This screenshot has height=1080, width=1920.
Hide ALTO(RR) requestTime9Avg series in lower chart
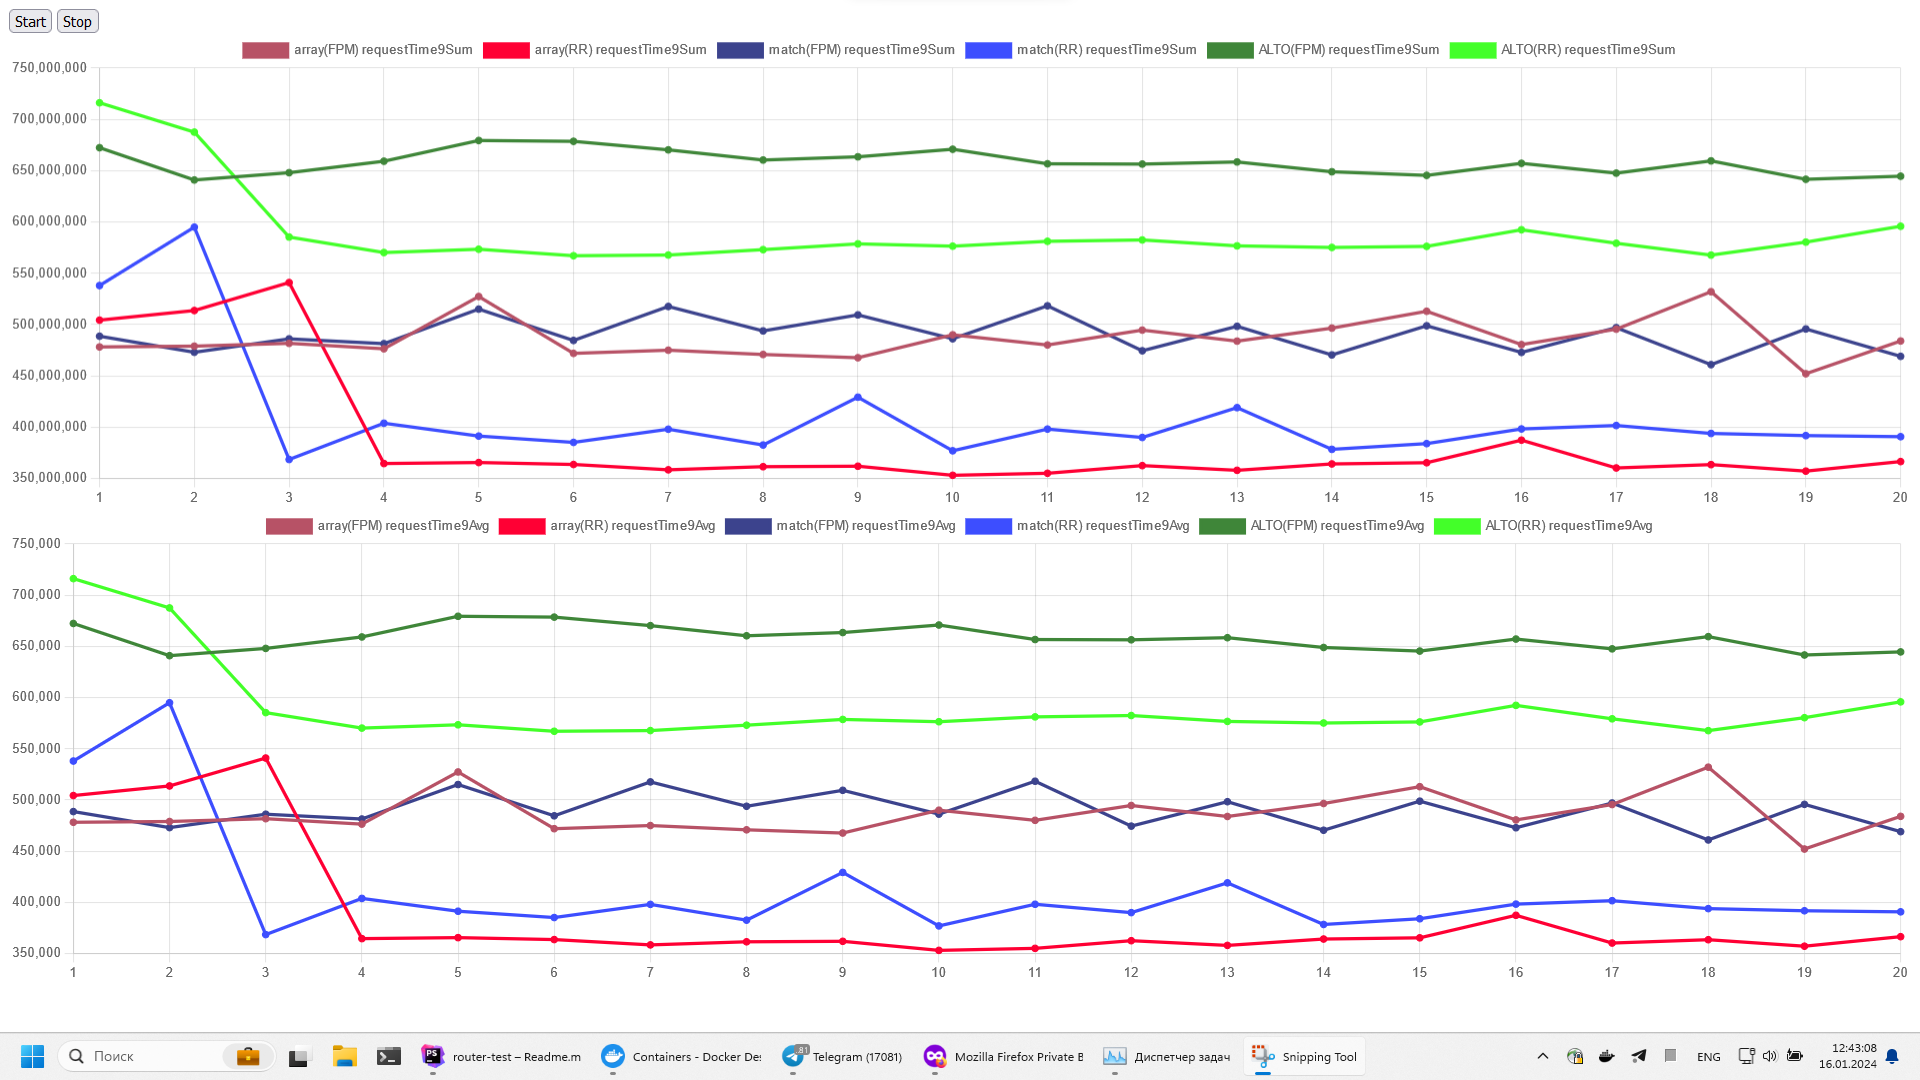pos(1543,525)
